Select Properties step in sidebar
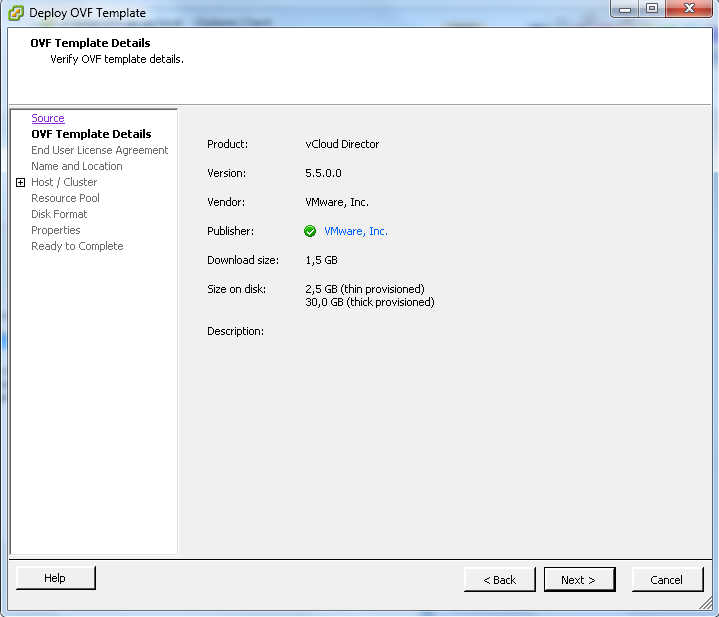Image resolution: width=719 pixels, height=617 pixels. [x=55, y=230]
